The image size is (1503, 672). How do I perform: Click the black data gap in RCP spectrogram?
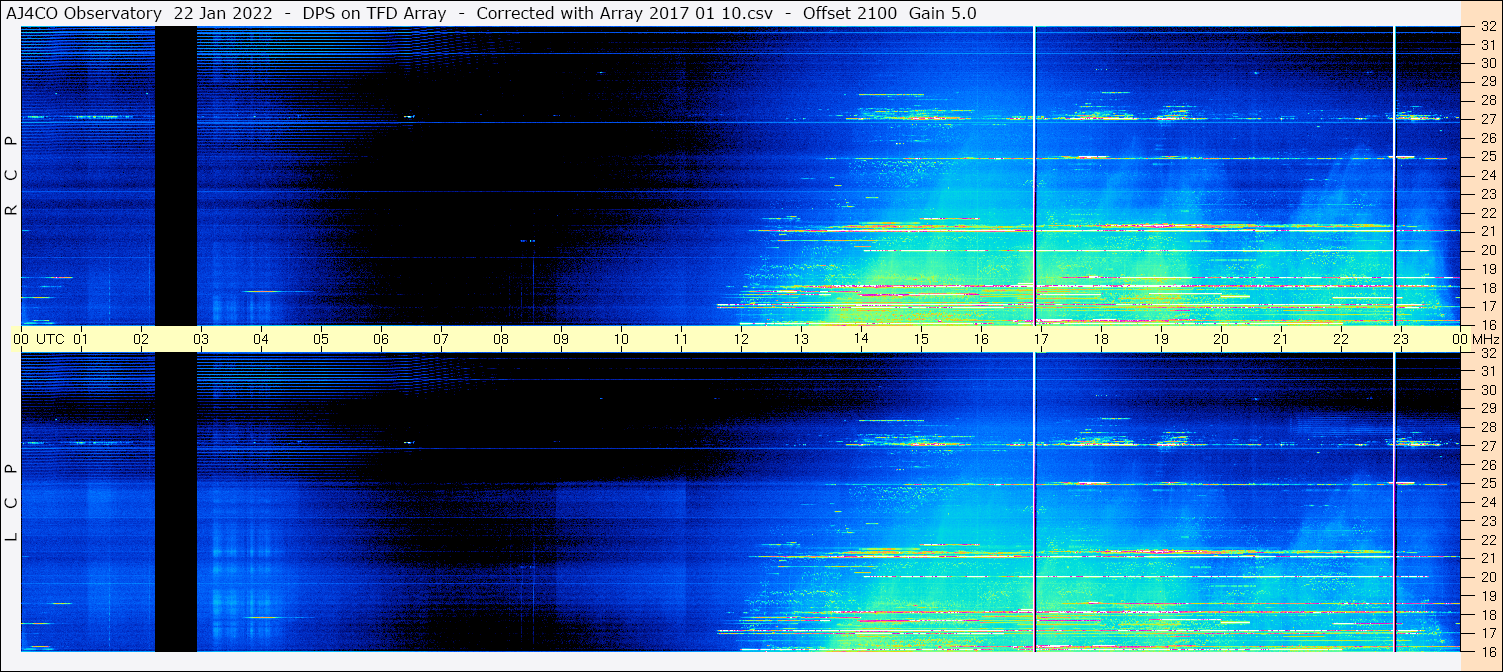(176, 176)
